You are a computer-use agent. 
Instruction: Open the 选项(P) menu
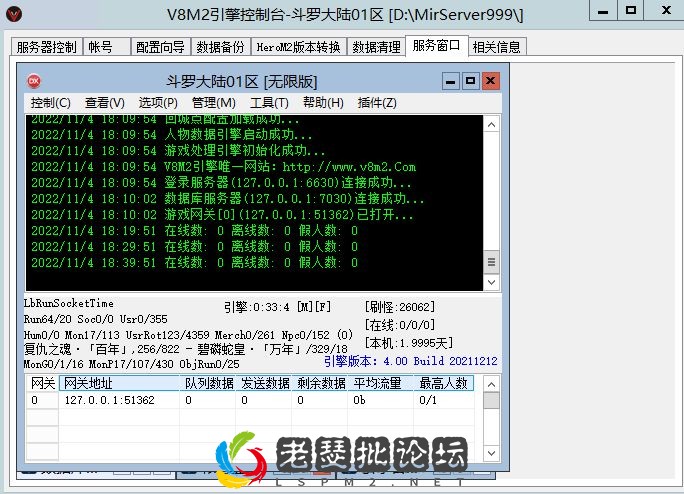tap(158, 103)
